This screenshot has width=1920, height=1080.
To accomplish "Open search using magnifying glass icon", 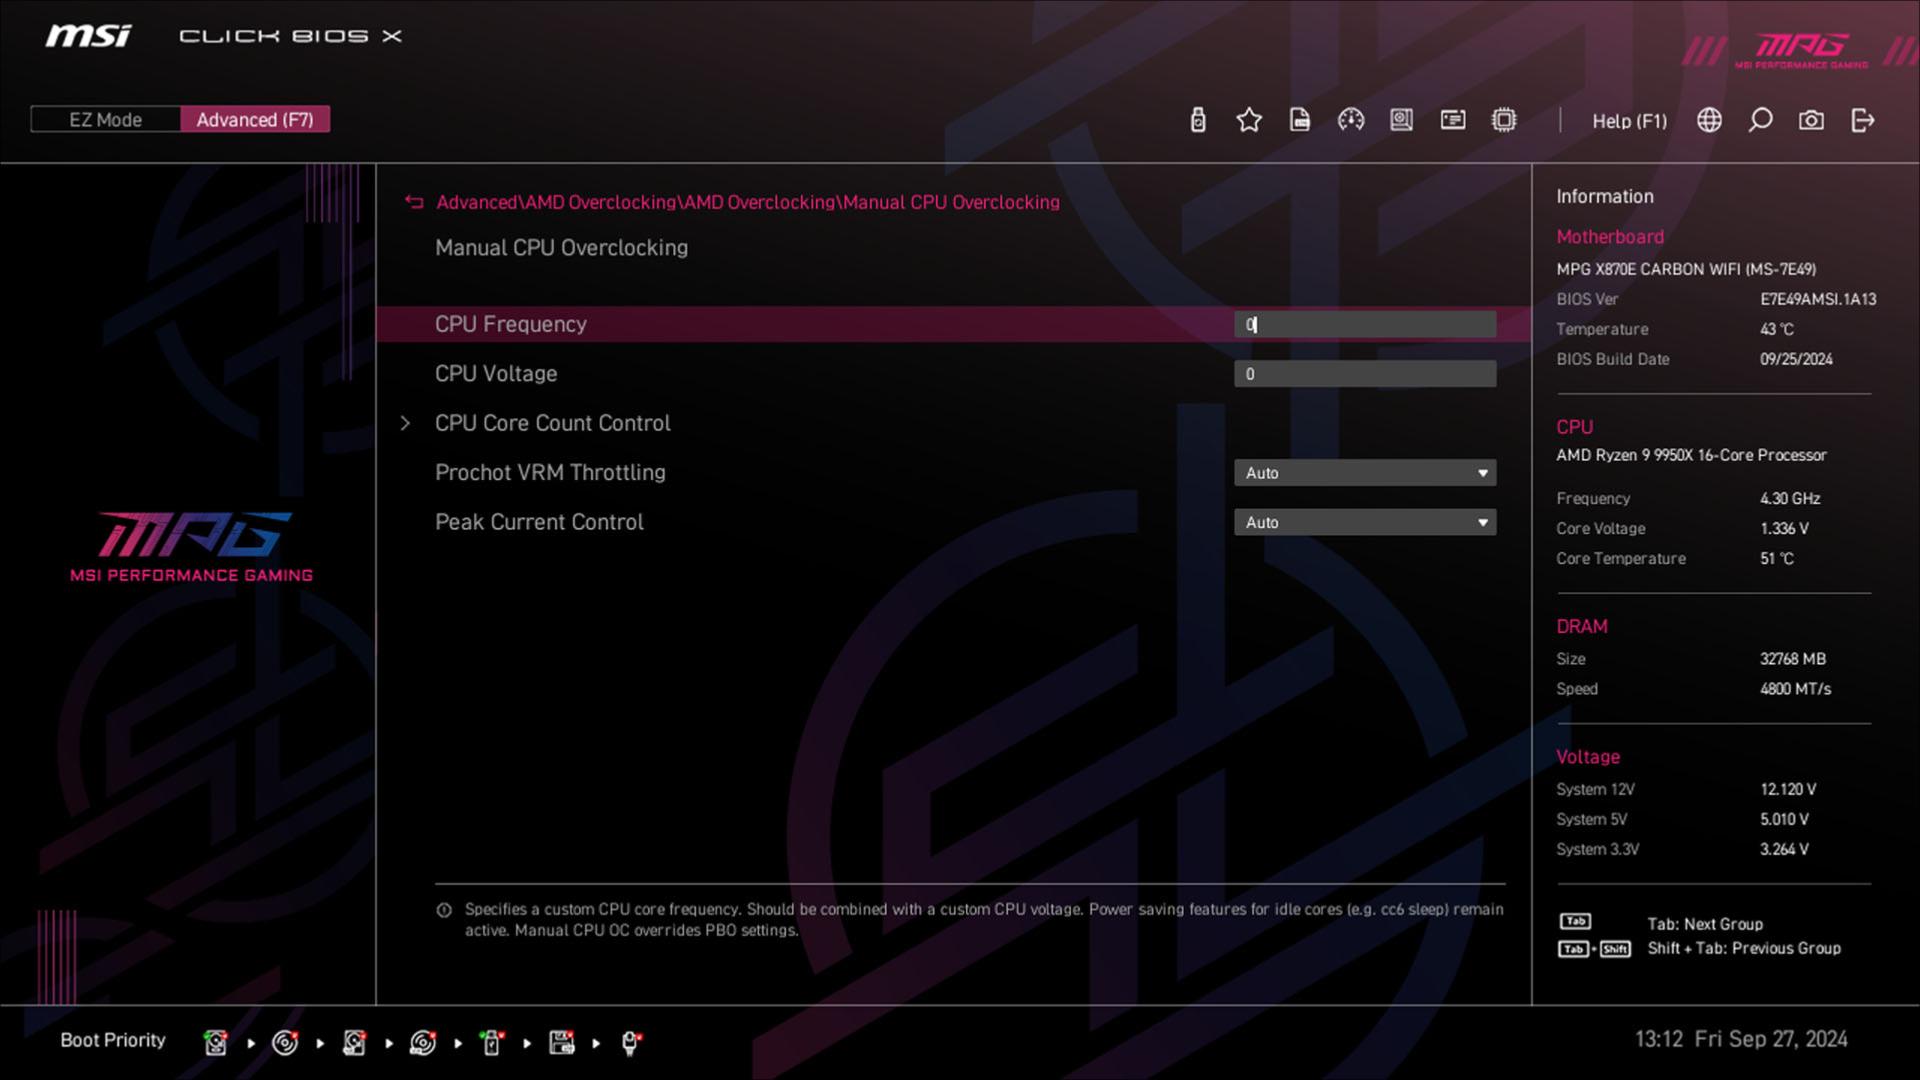I will point(1760,120).
